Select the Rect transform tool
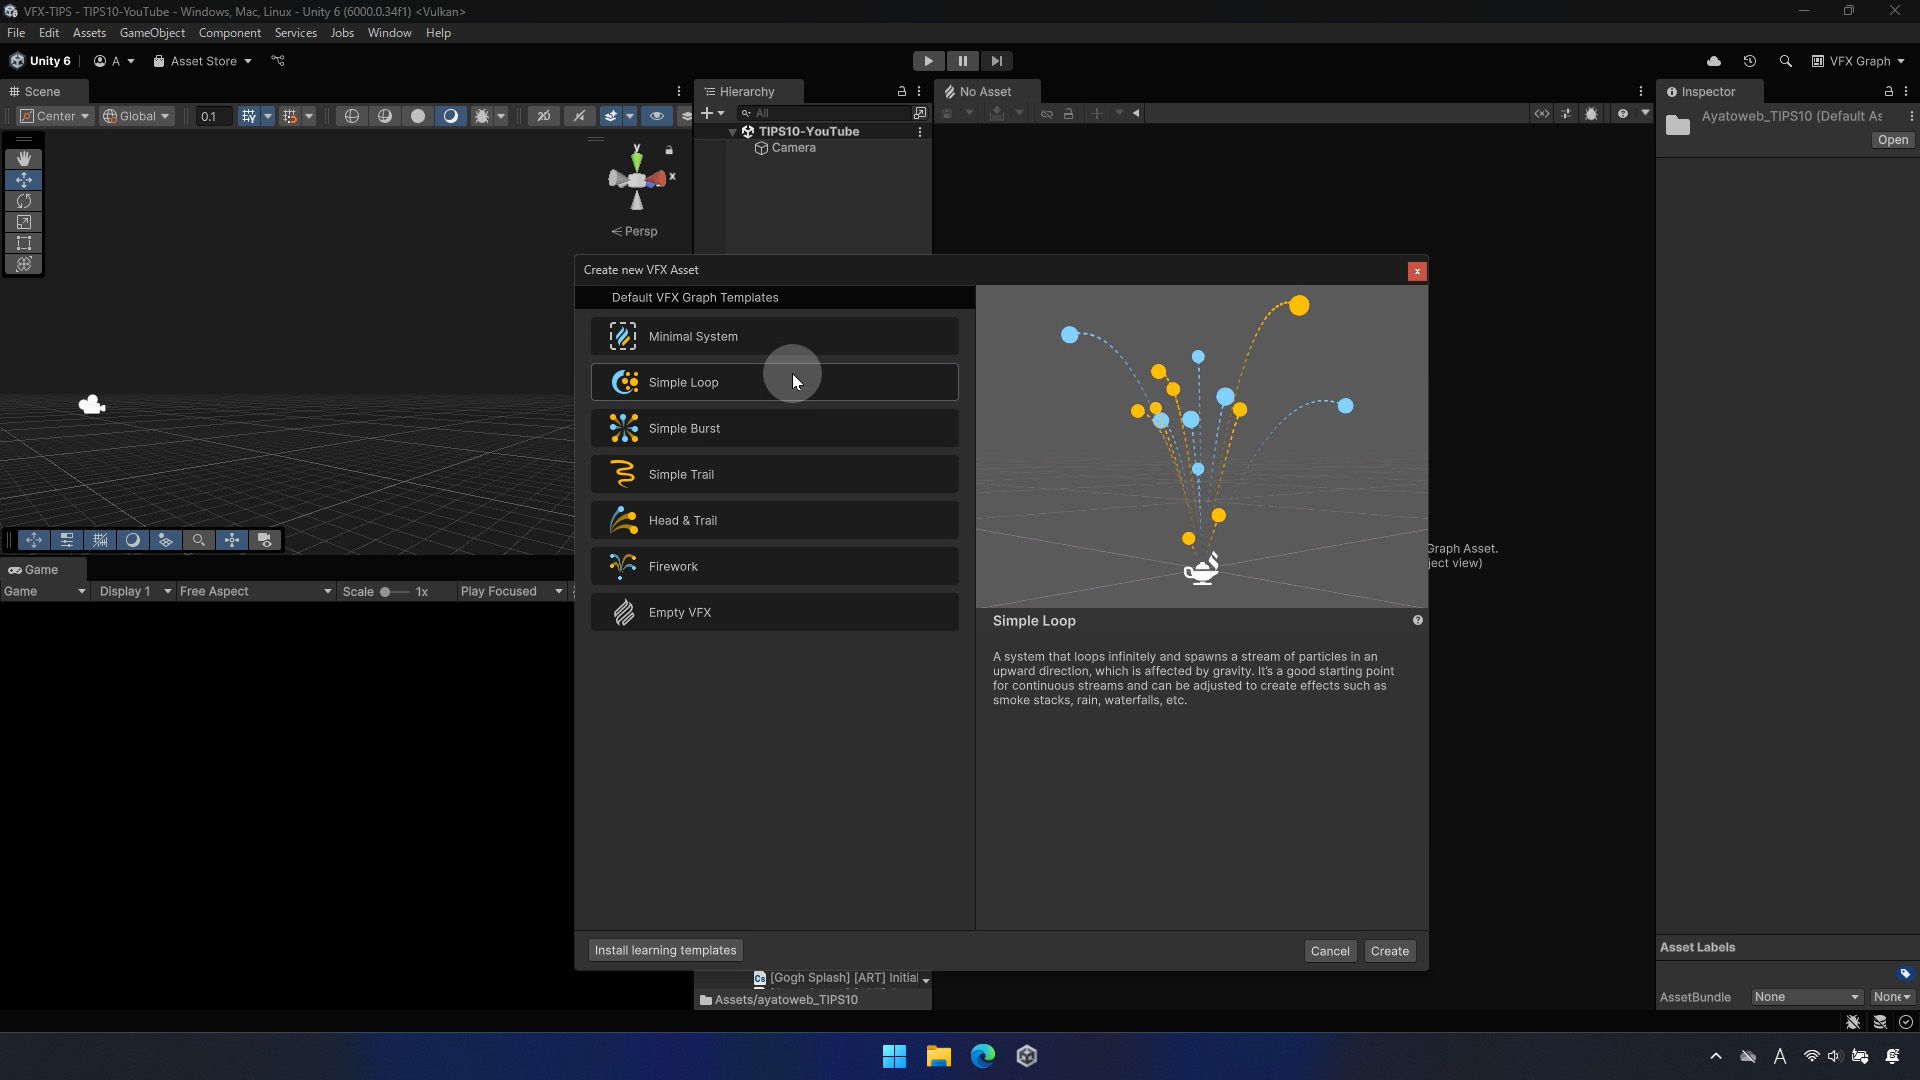The width and height of the screenshot is (1920, 1080). [x=24, y=243]
